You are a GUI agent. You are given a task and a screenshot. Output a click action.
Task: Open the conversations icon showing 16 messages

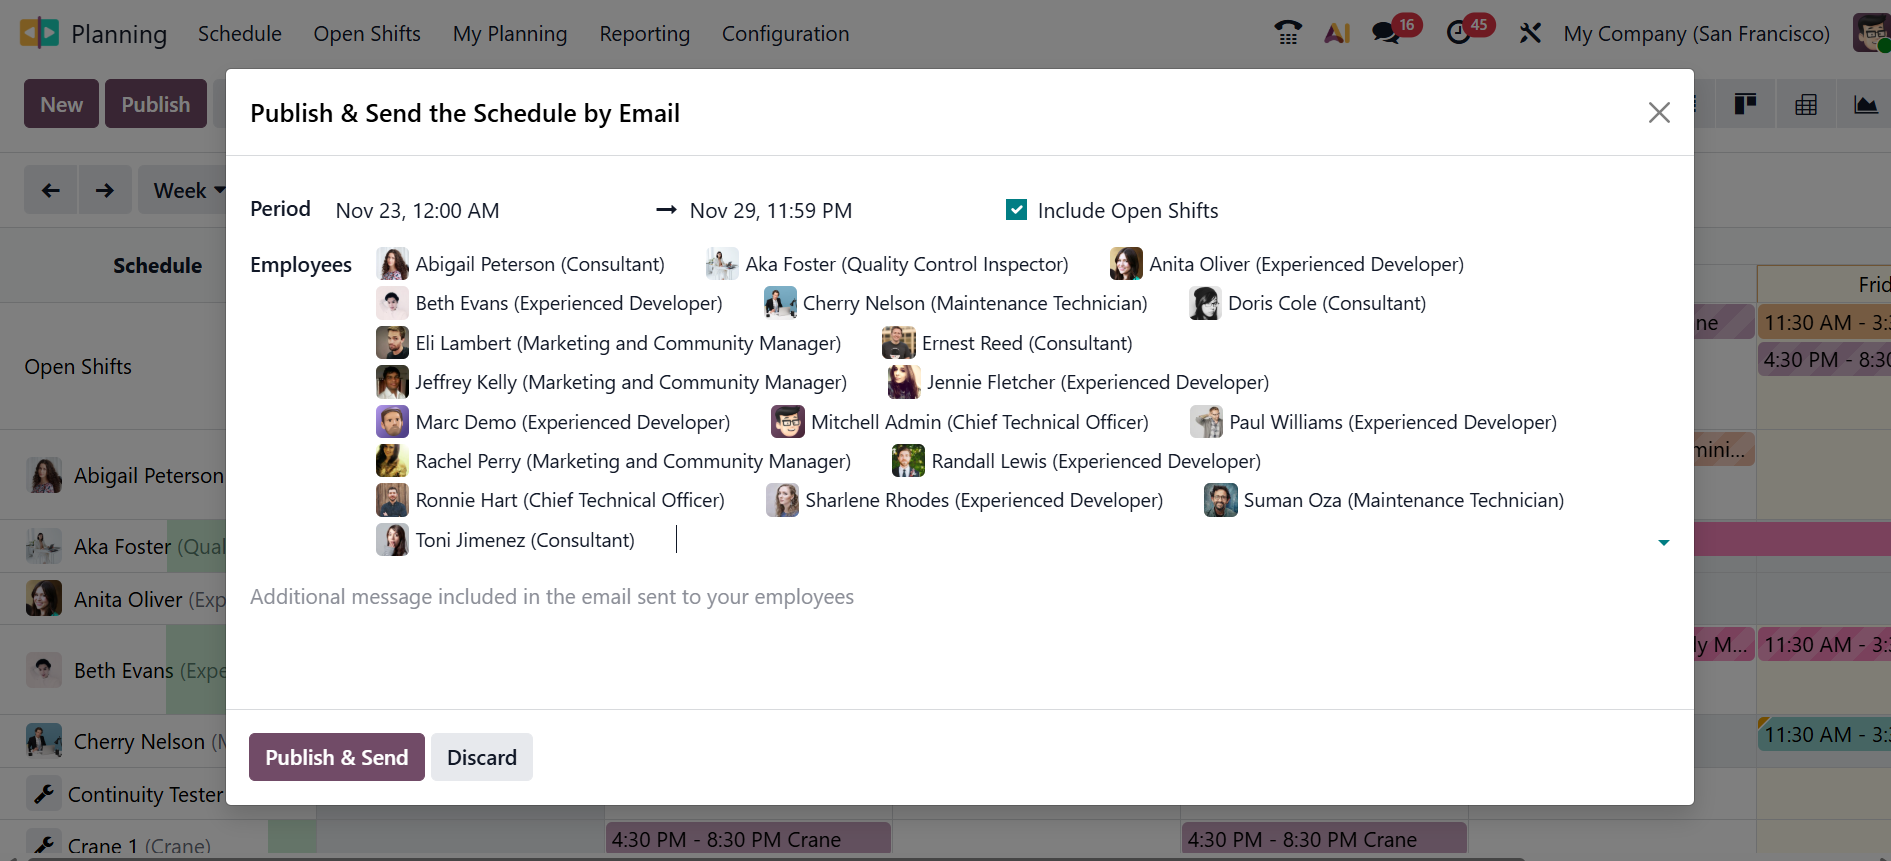tap(1385, 32)
